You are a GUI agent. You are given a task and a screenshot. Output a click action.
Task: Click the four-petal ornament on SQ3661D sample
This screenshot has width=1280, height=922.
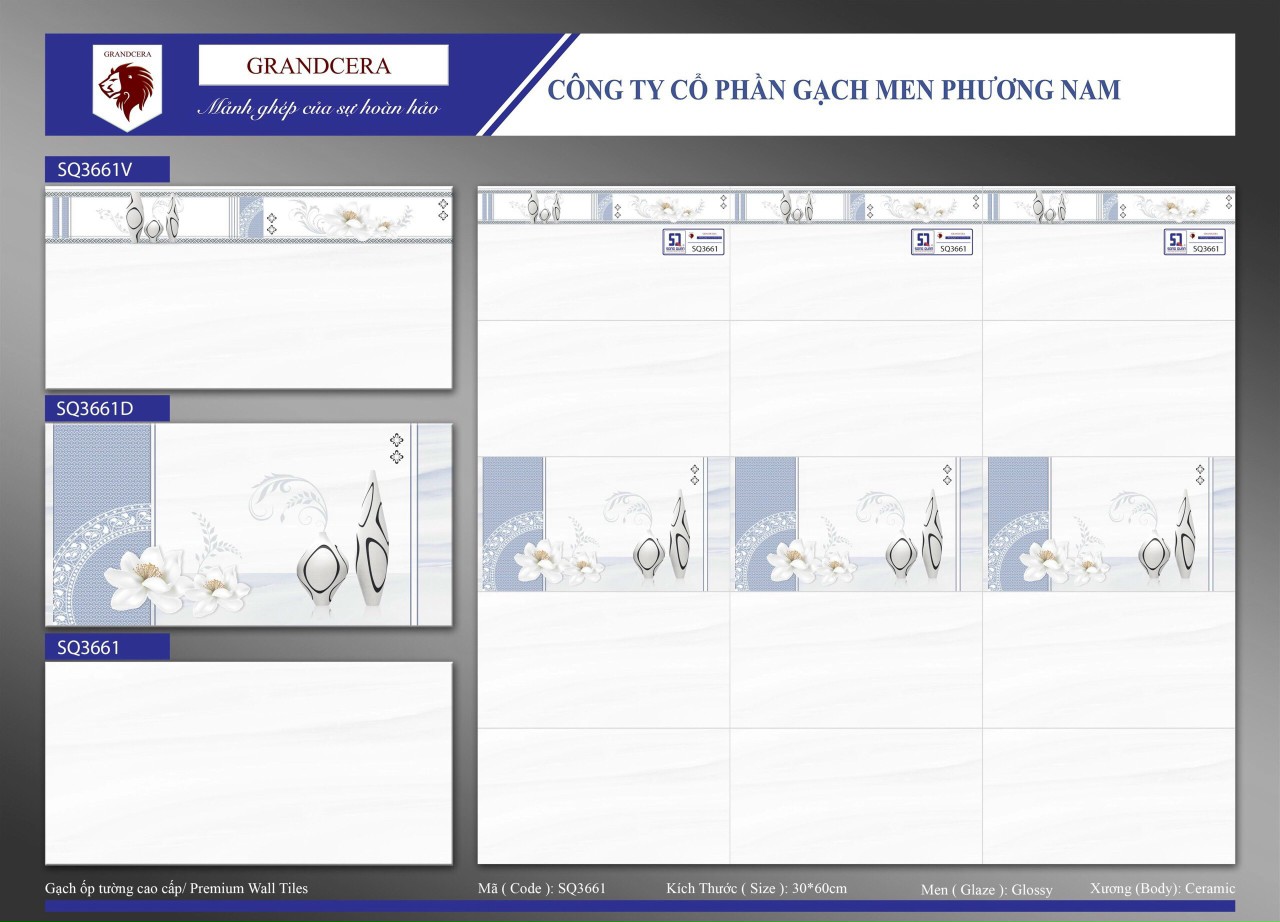point(396,448)
